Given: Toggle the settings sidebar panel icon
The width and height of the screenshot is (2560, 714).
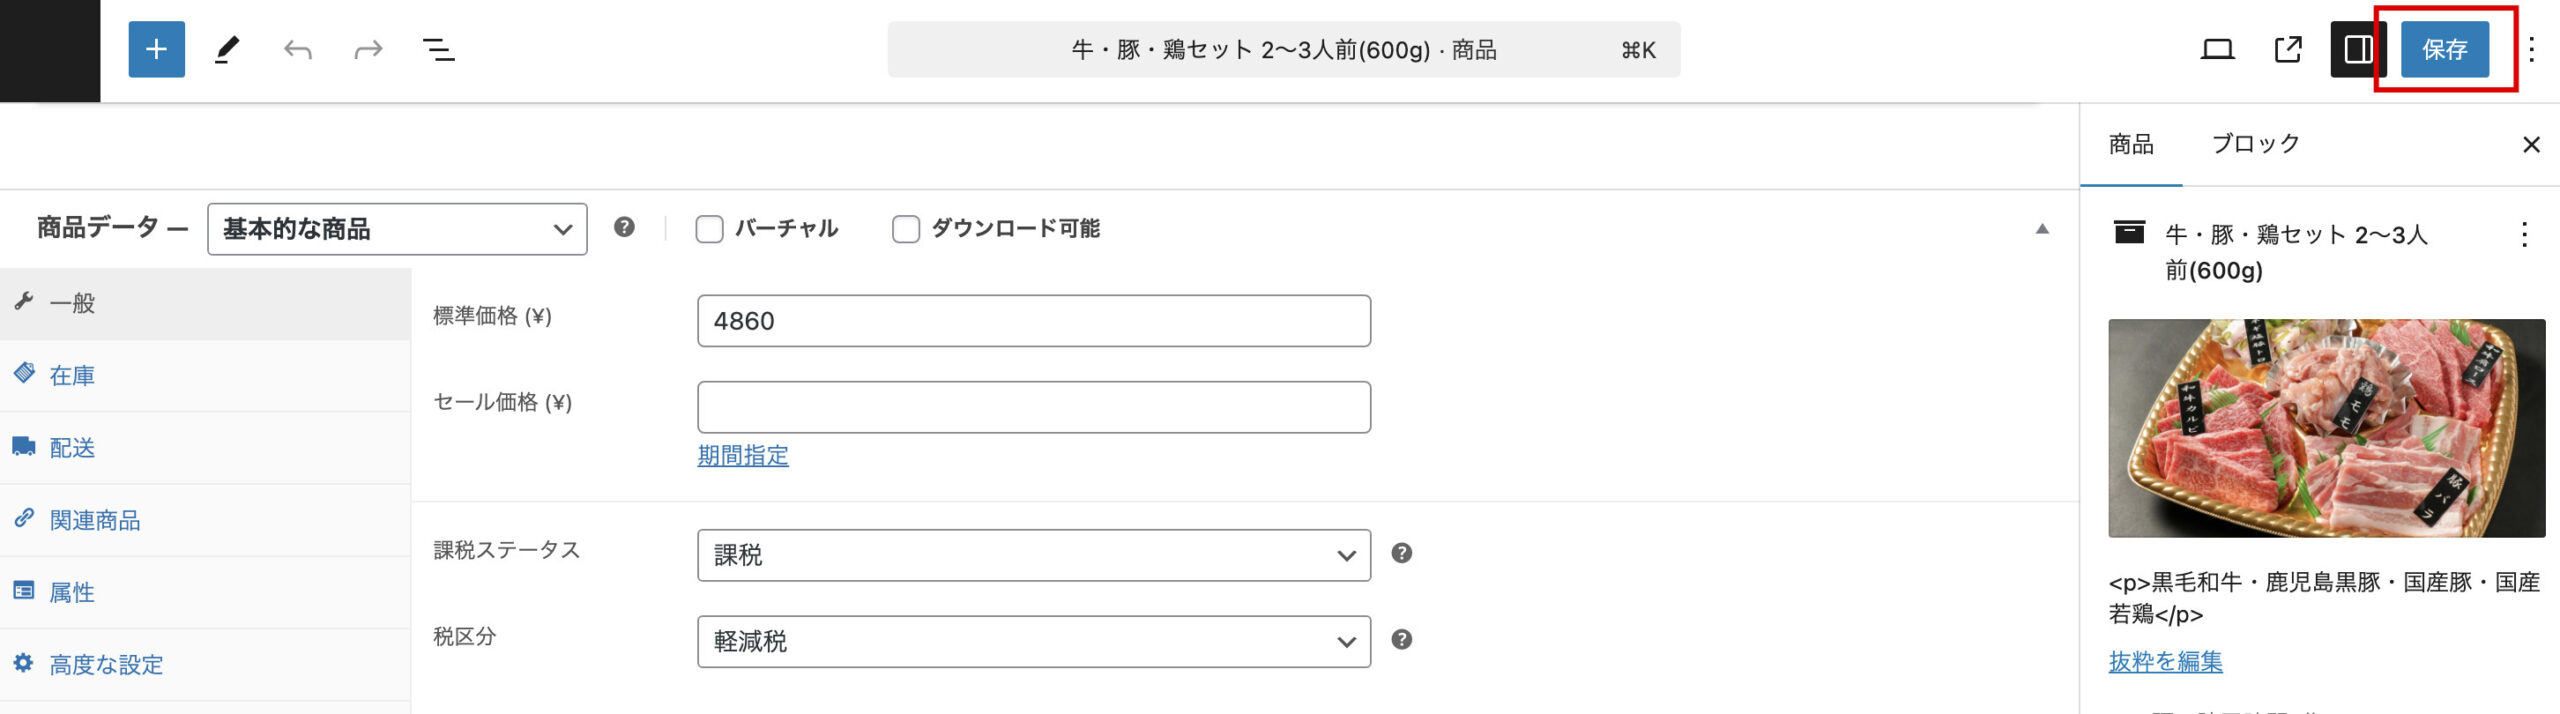Looking at the screenshot, I should pyautogui.click(x=2358, y=49).
